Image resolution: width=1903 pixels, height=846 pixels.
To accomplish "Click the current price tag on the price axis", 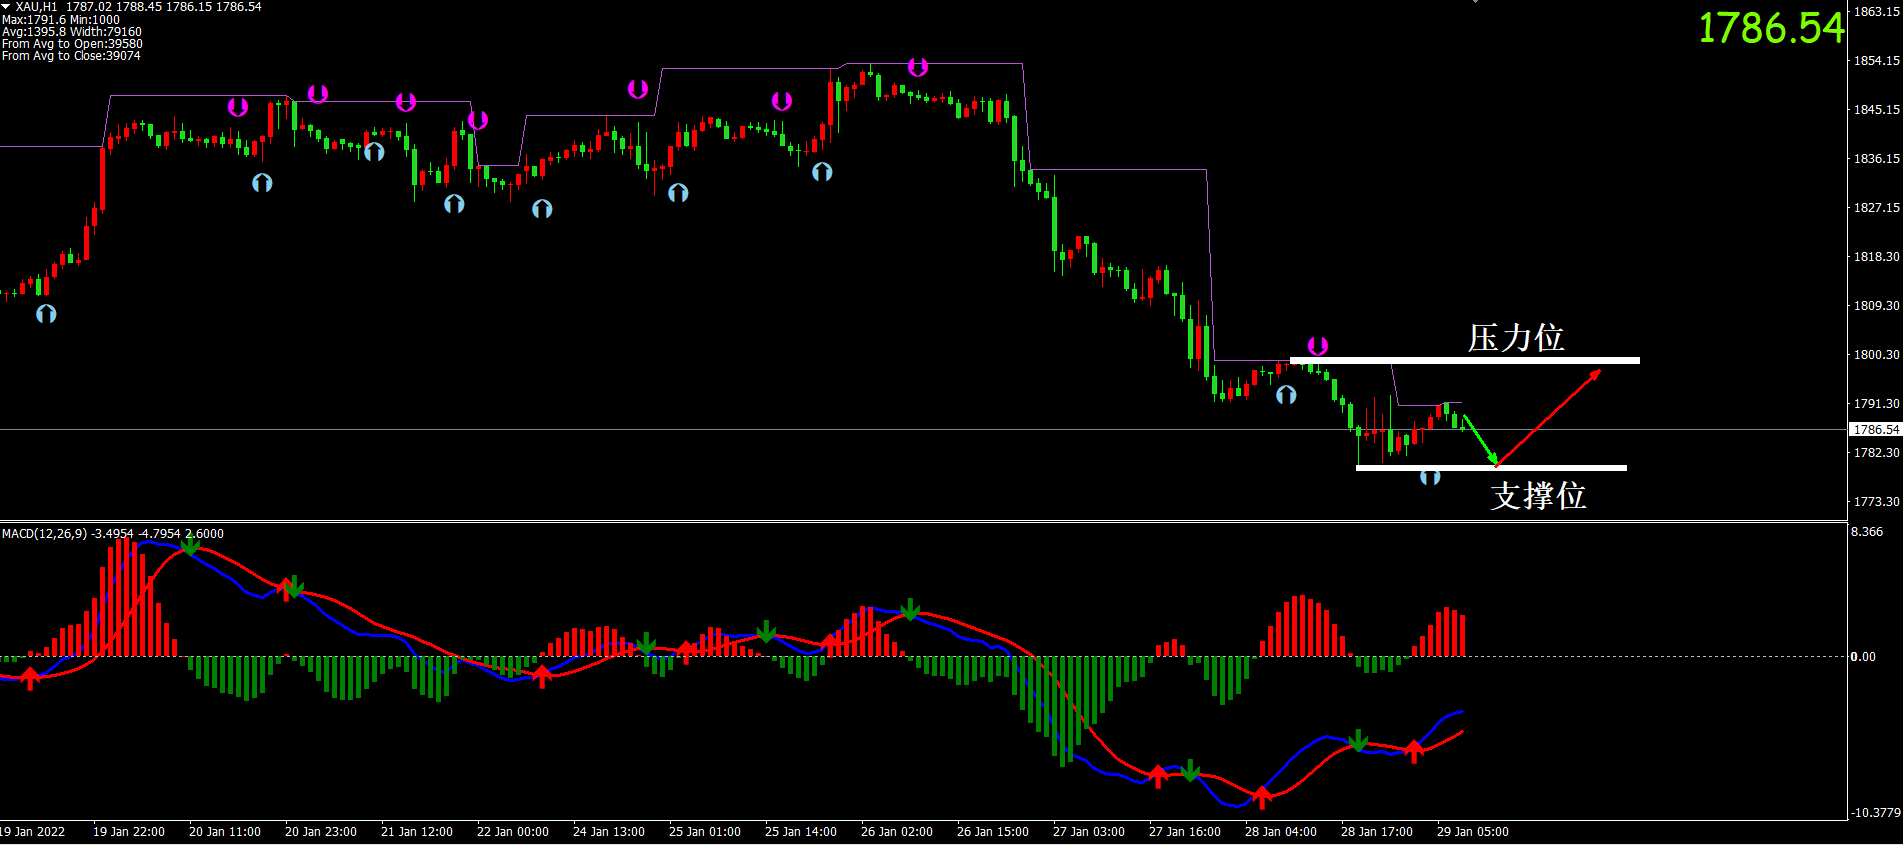I will [x=1875, y=429].
